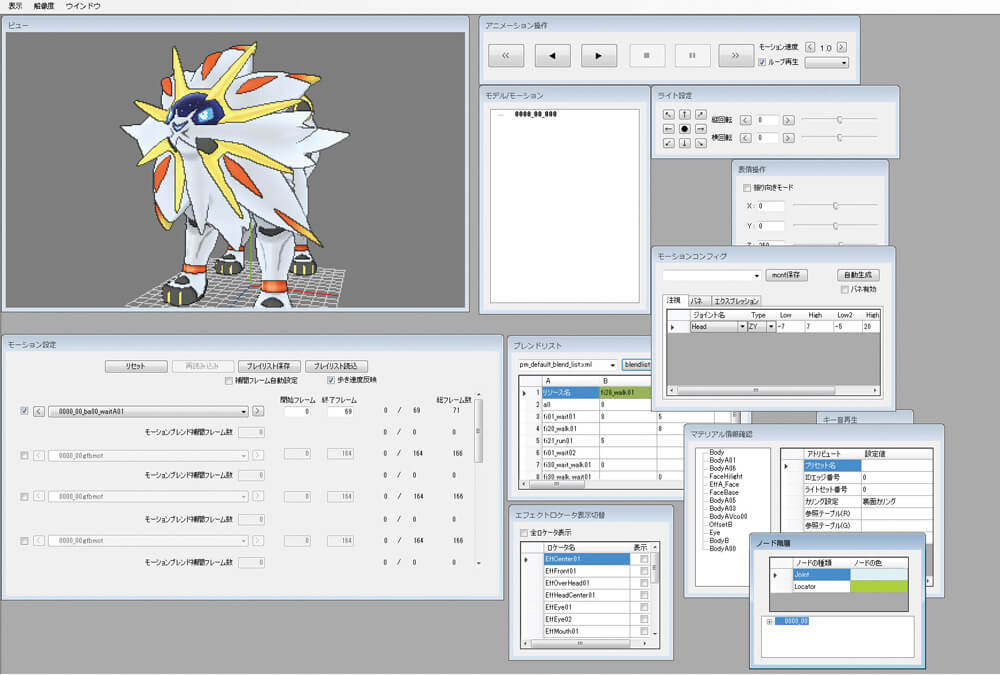The height and width of the screenshot is (675, 1000).
Task: Click the 開始フレーム input field
Action: pos(297,412)
